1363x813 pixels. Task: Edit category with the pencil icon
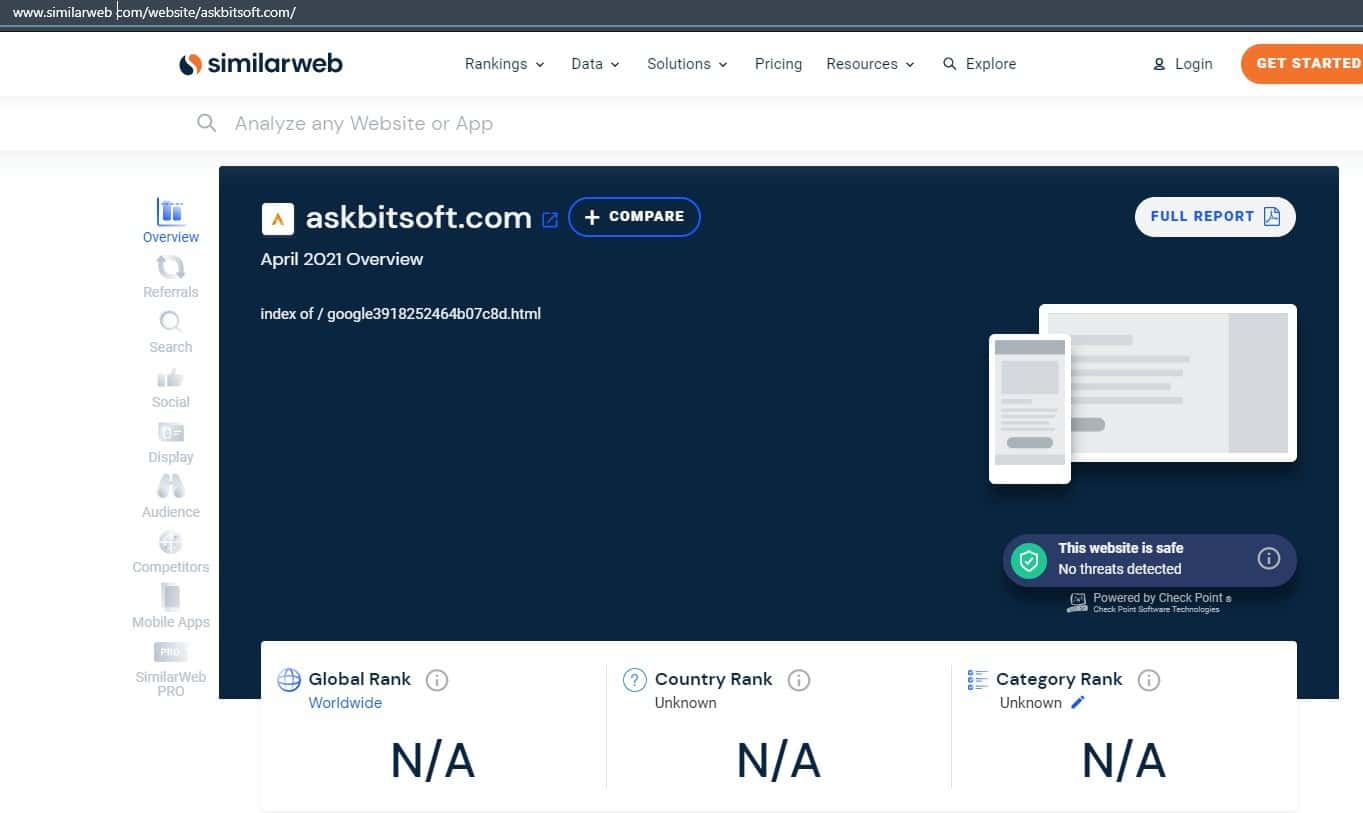[1077, 702]
